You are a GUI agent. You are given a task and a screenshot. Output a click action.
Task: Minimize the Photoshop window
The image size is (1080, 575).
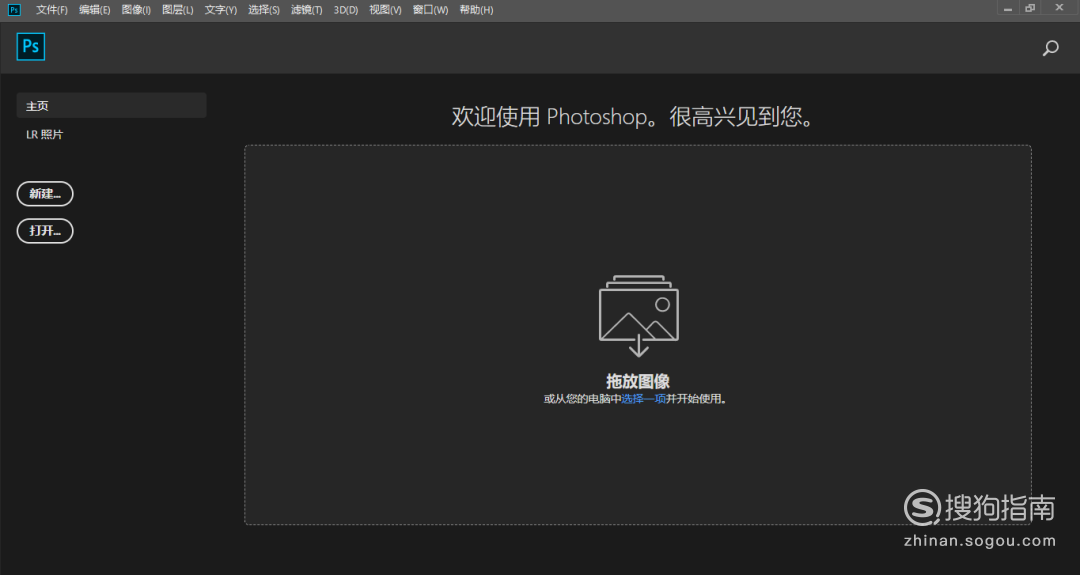[x=1008, y=8]
